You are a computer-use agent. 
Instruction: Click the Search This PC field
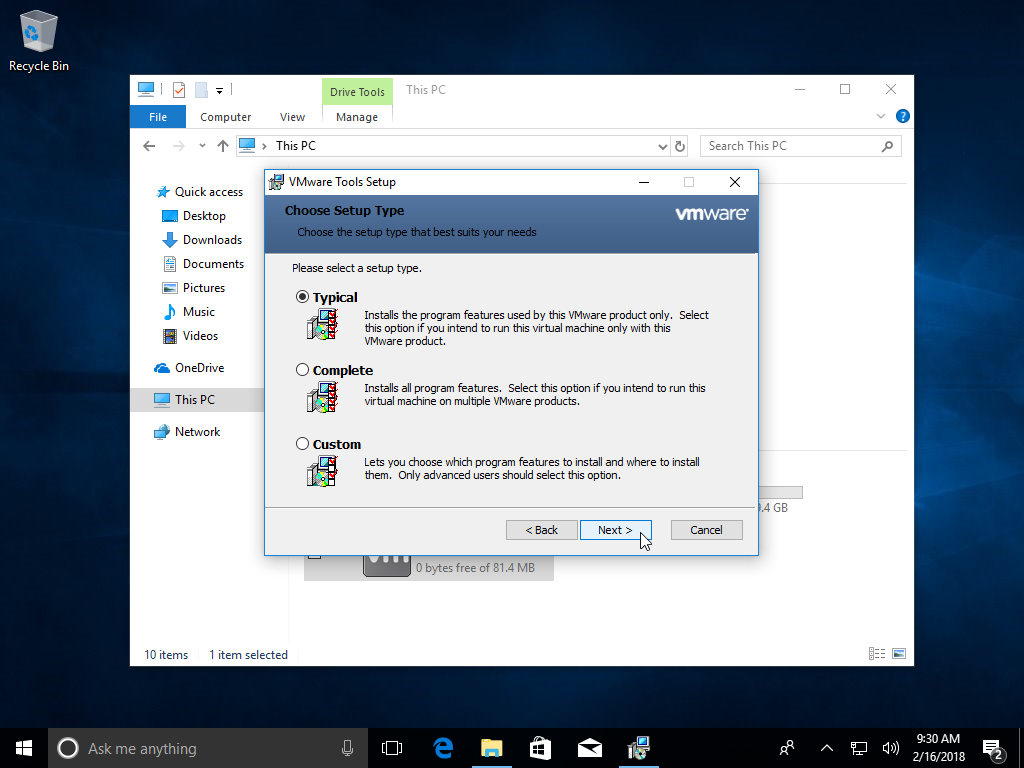coord(790,146)
